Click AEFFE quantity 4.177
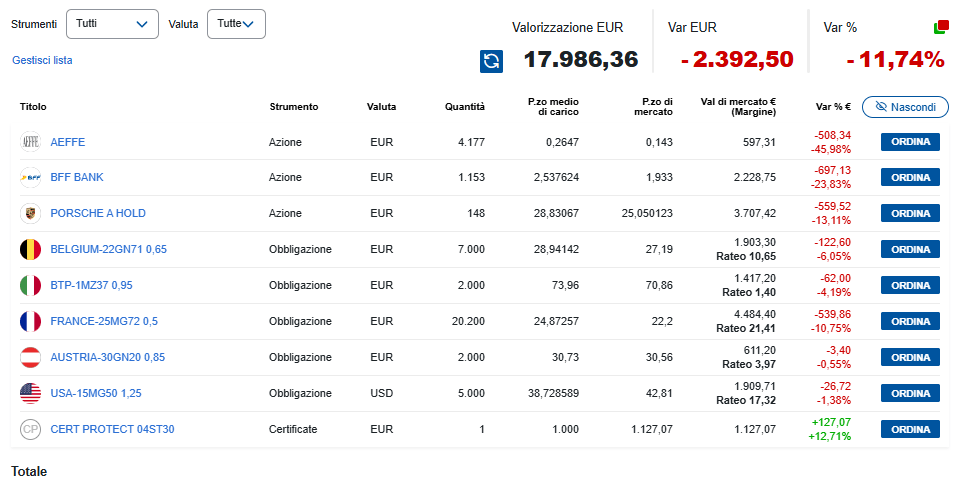Screen dimensions: 967x478 point(472,142)
